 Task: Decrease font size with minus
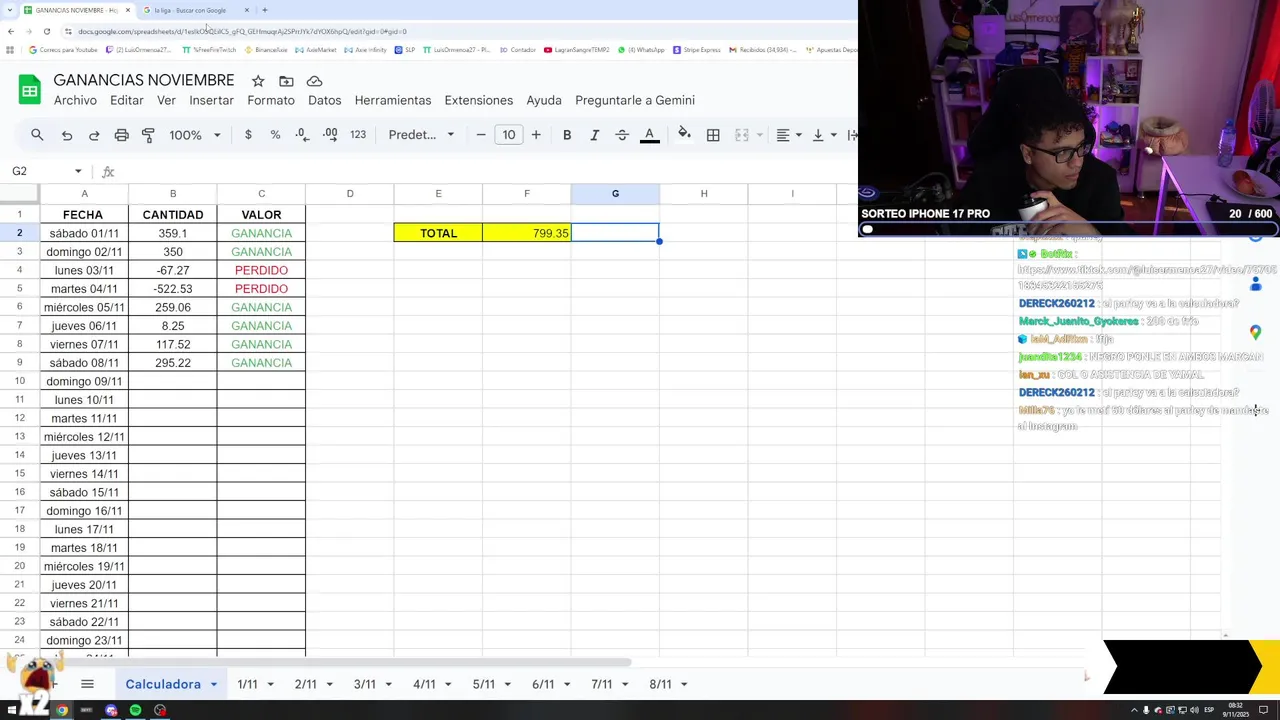click(481, 135)
